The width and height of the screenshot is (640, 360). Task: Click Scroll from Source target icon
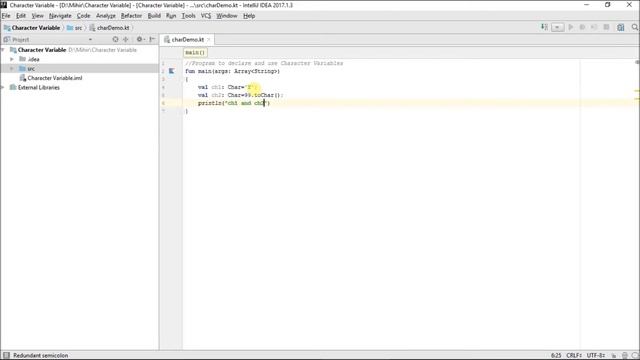tap(116, 40)
